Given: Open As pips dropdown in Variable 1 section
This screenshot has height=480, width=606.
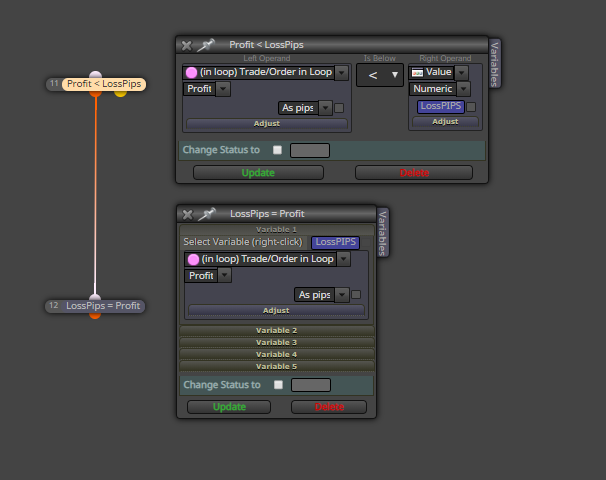Looking at the screenshot, I should (x=342, y=295).
